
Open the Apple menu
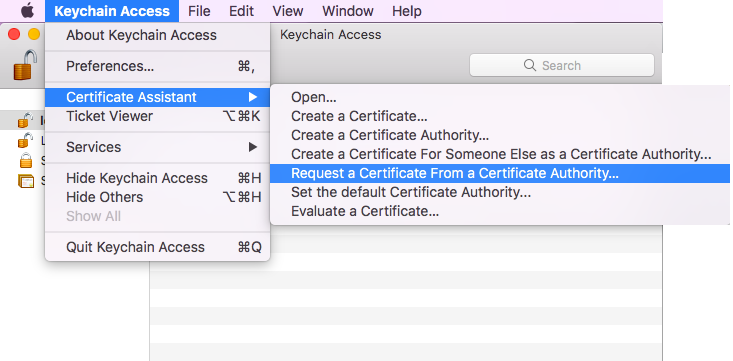[27, 11]
